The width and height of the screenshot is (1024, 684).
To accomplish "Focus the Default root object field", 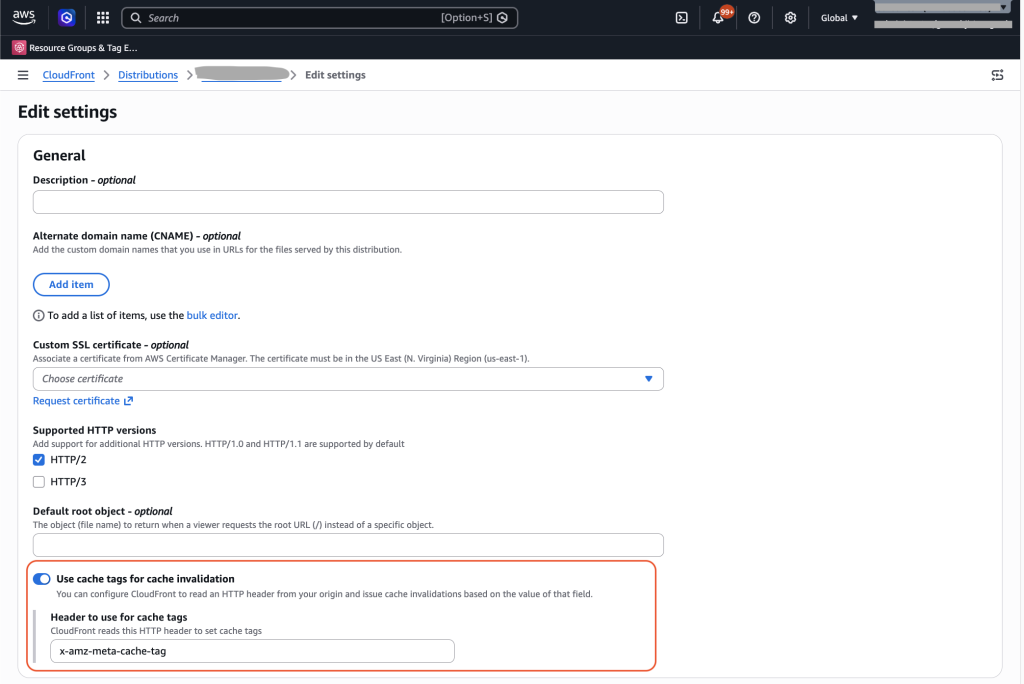I will coord(348,545).
